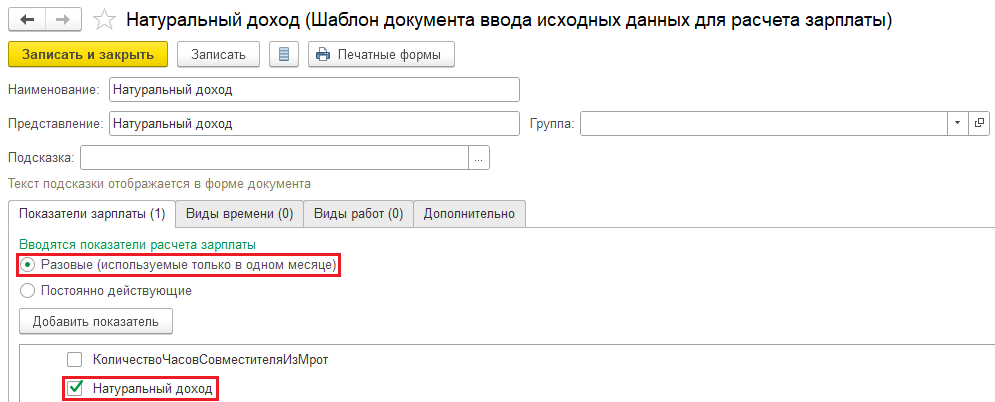Click Добавить показатель button
Image resolution: width=995 pixels, height=402 pixels.
96,321
